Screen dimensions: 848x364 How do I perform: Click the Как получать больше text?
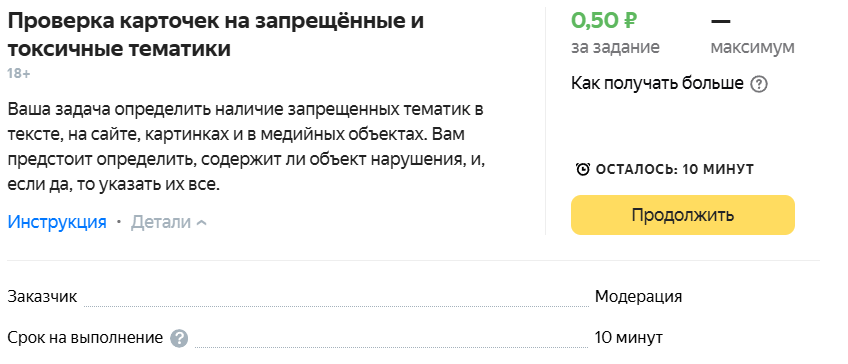657,84
